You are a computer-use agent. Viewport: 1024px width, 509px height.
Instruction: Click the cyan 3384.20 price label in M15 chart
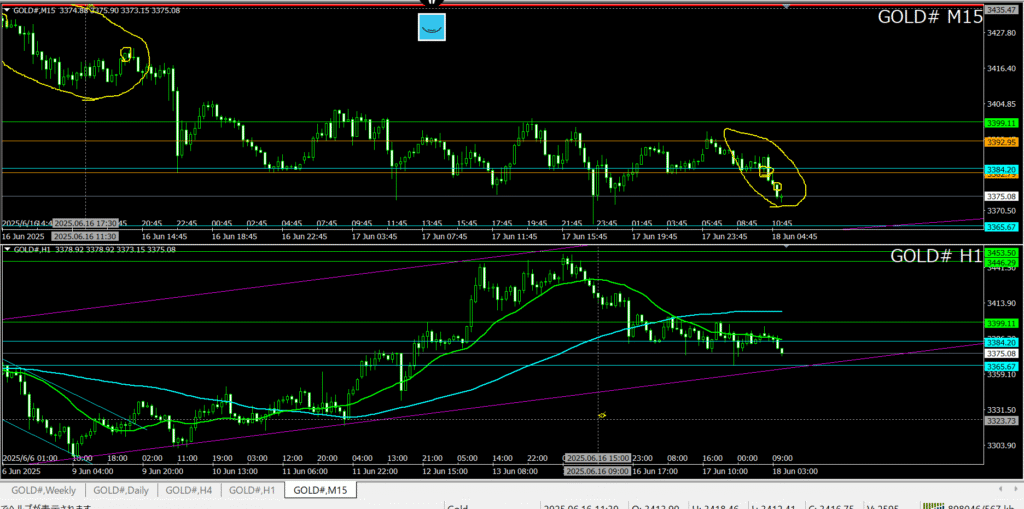[x=1003, y=169]
